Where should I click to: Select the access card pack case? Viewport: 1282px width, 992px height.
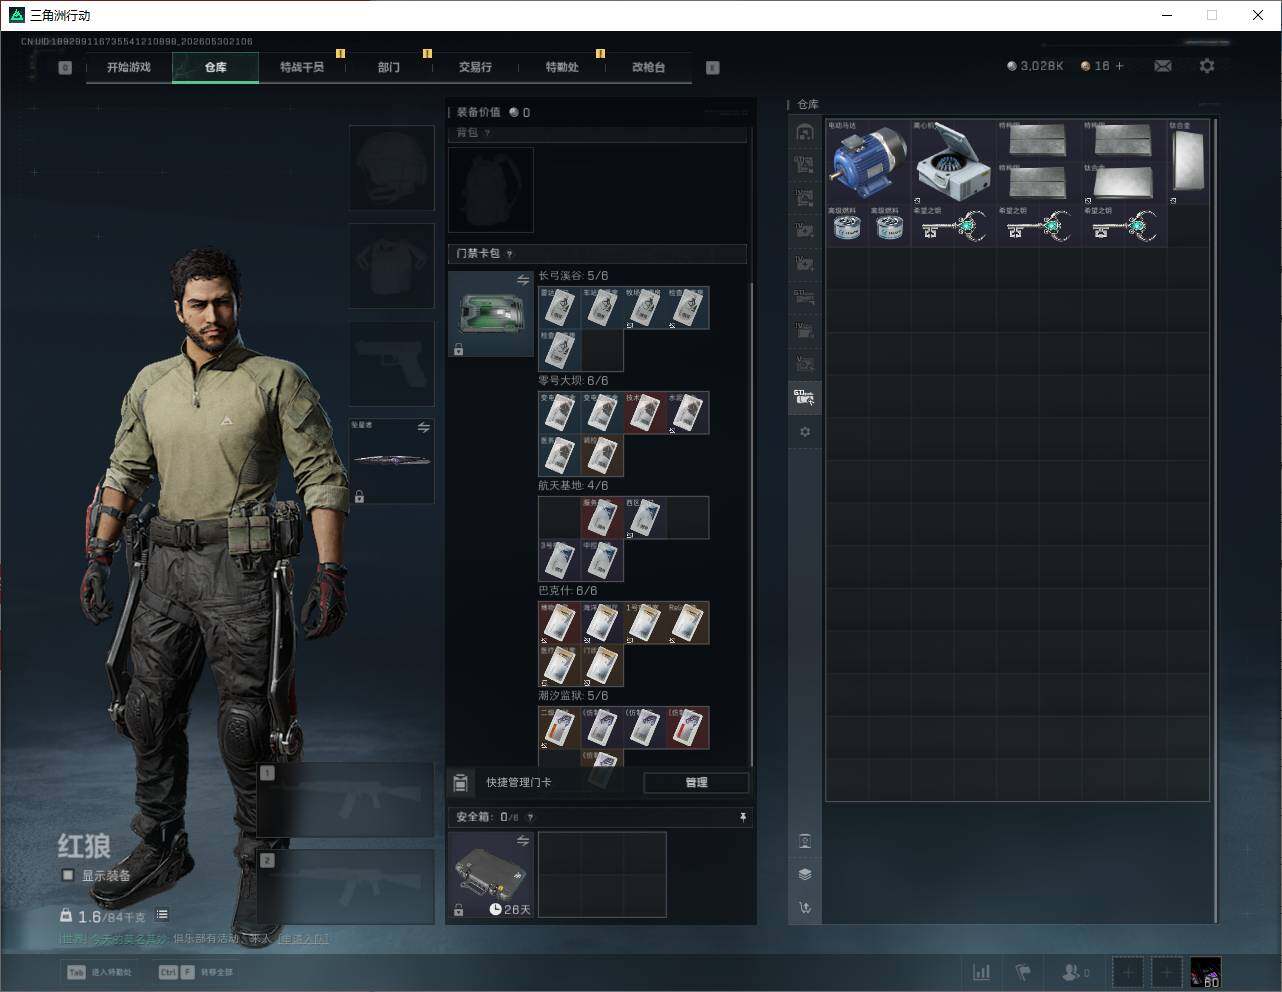click(491, 314)
